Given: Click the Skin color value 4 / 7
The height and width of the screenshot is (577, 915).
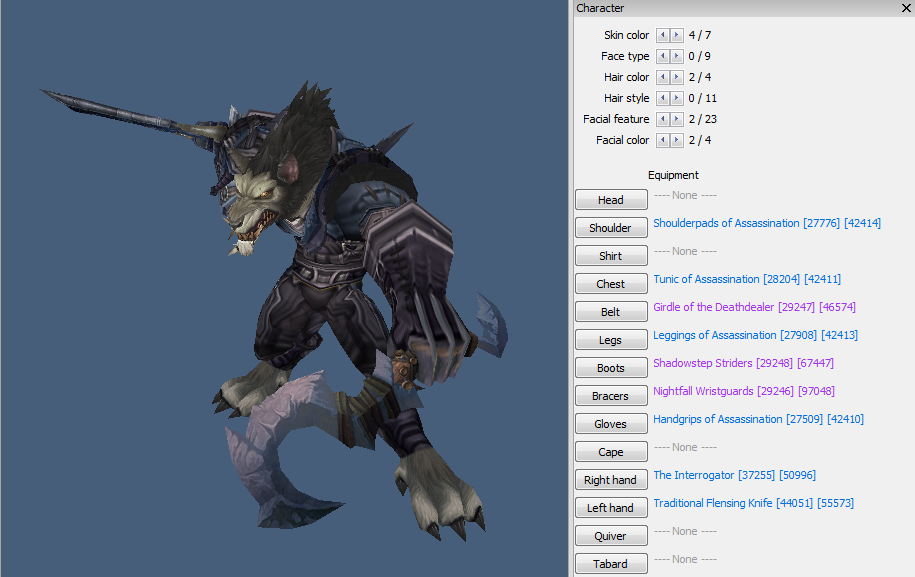Looking at the screenshot, I should pyautogui.click(x=700, y=35).
